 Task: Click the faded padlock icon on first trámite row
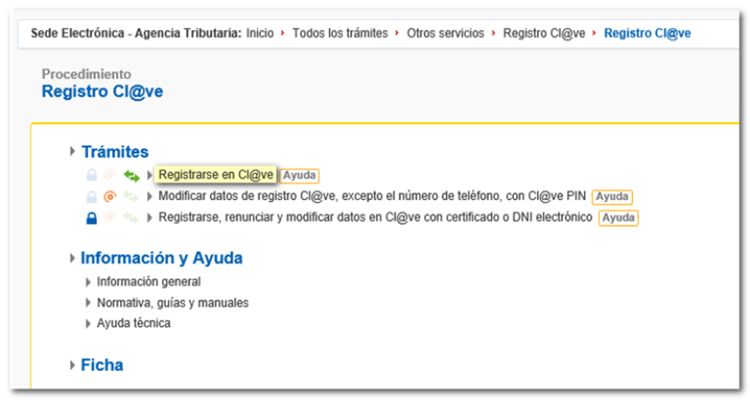coord(92,176)
